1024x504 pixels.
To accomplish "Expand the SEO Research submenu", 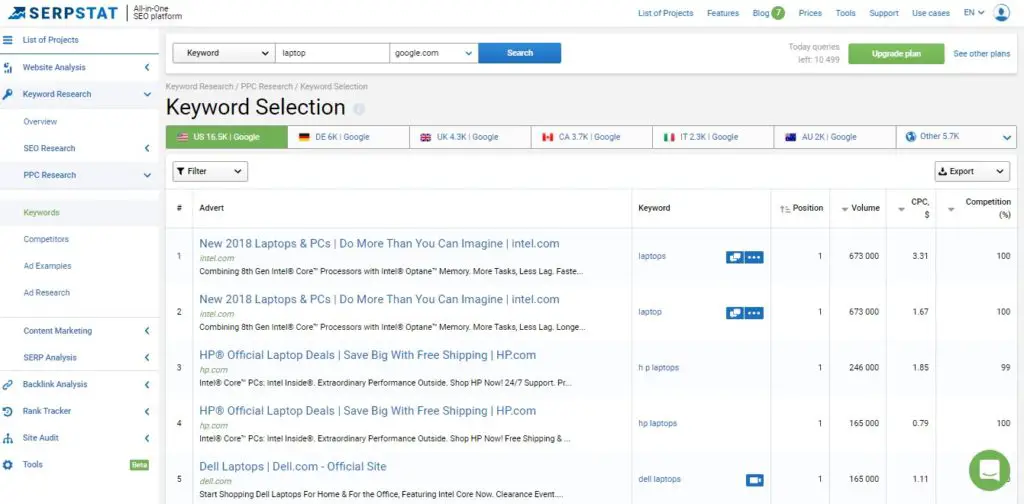I will coord(147,148).
